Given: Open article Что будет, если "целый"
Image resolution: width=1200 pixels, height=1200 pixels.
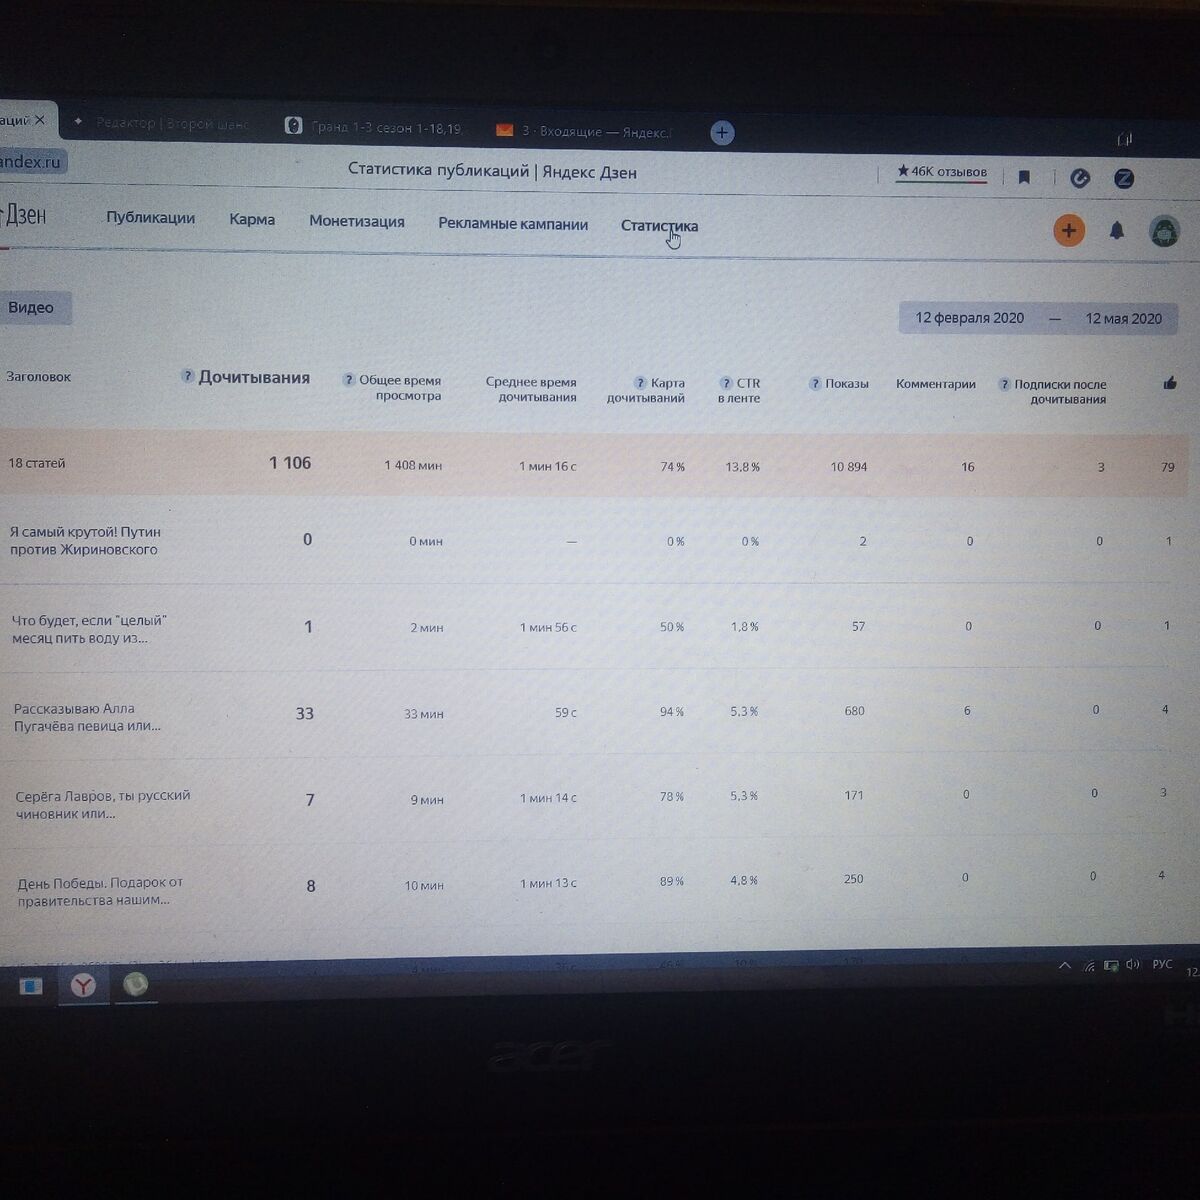Looking at the screenshot, I should click(89, 629).
